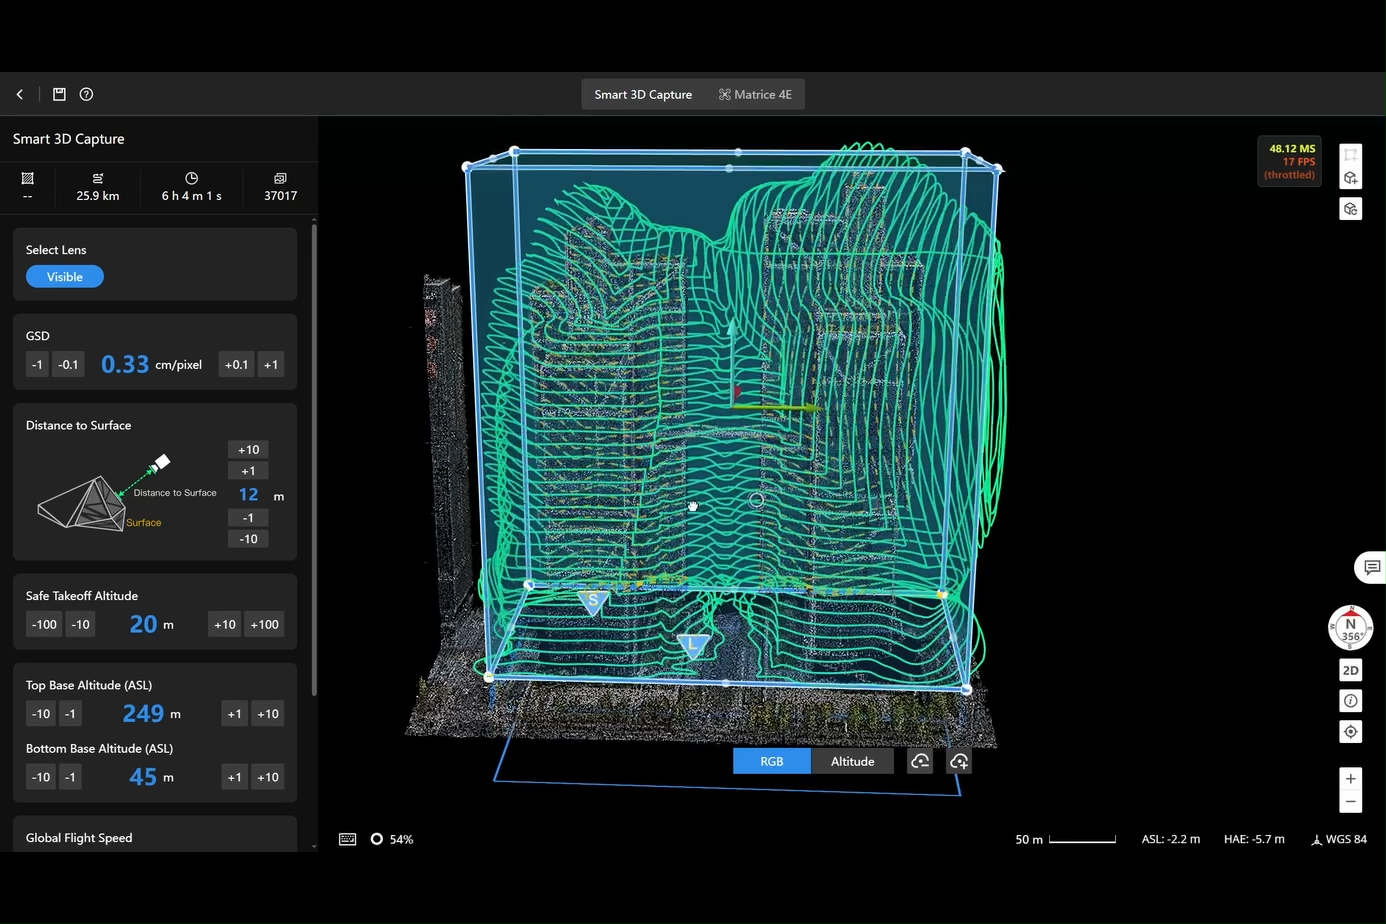Zoom in the map with plus button
Viewport: 1386px width, 924px height.
1350,779
